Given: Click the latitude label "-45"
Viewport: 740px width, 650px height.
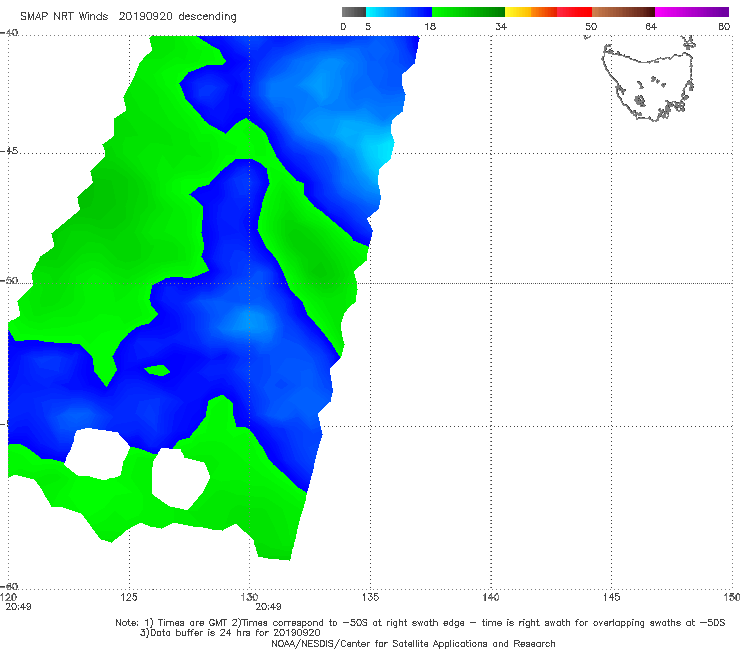Looking at the screenshot, I should (9, 151).
